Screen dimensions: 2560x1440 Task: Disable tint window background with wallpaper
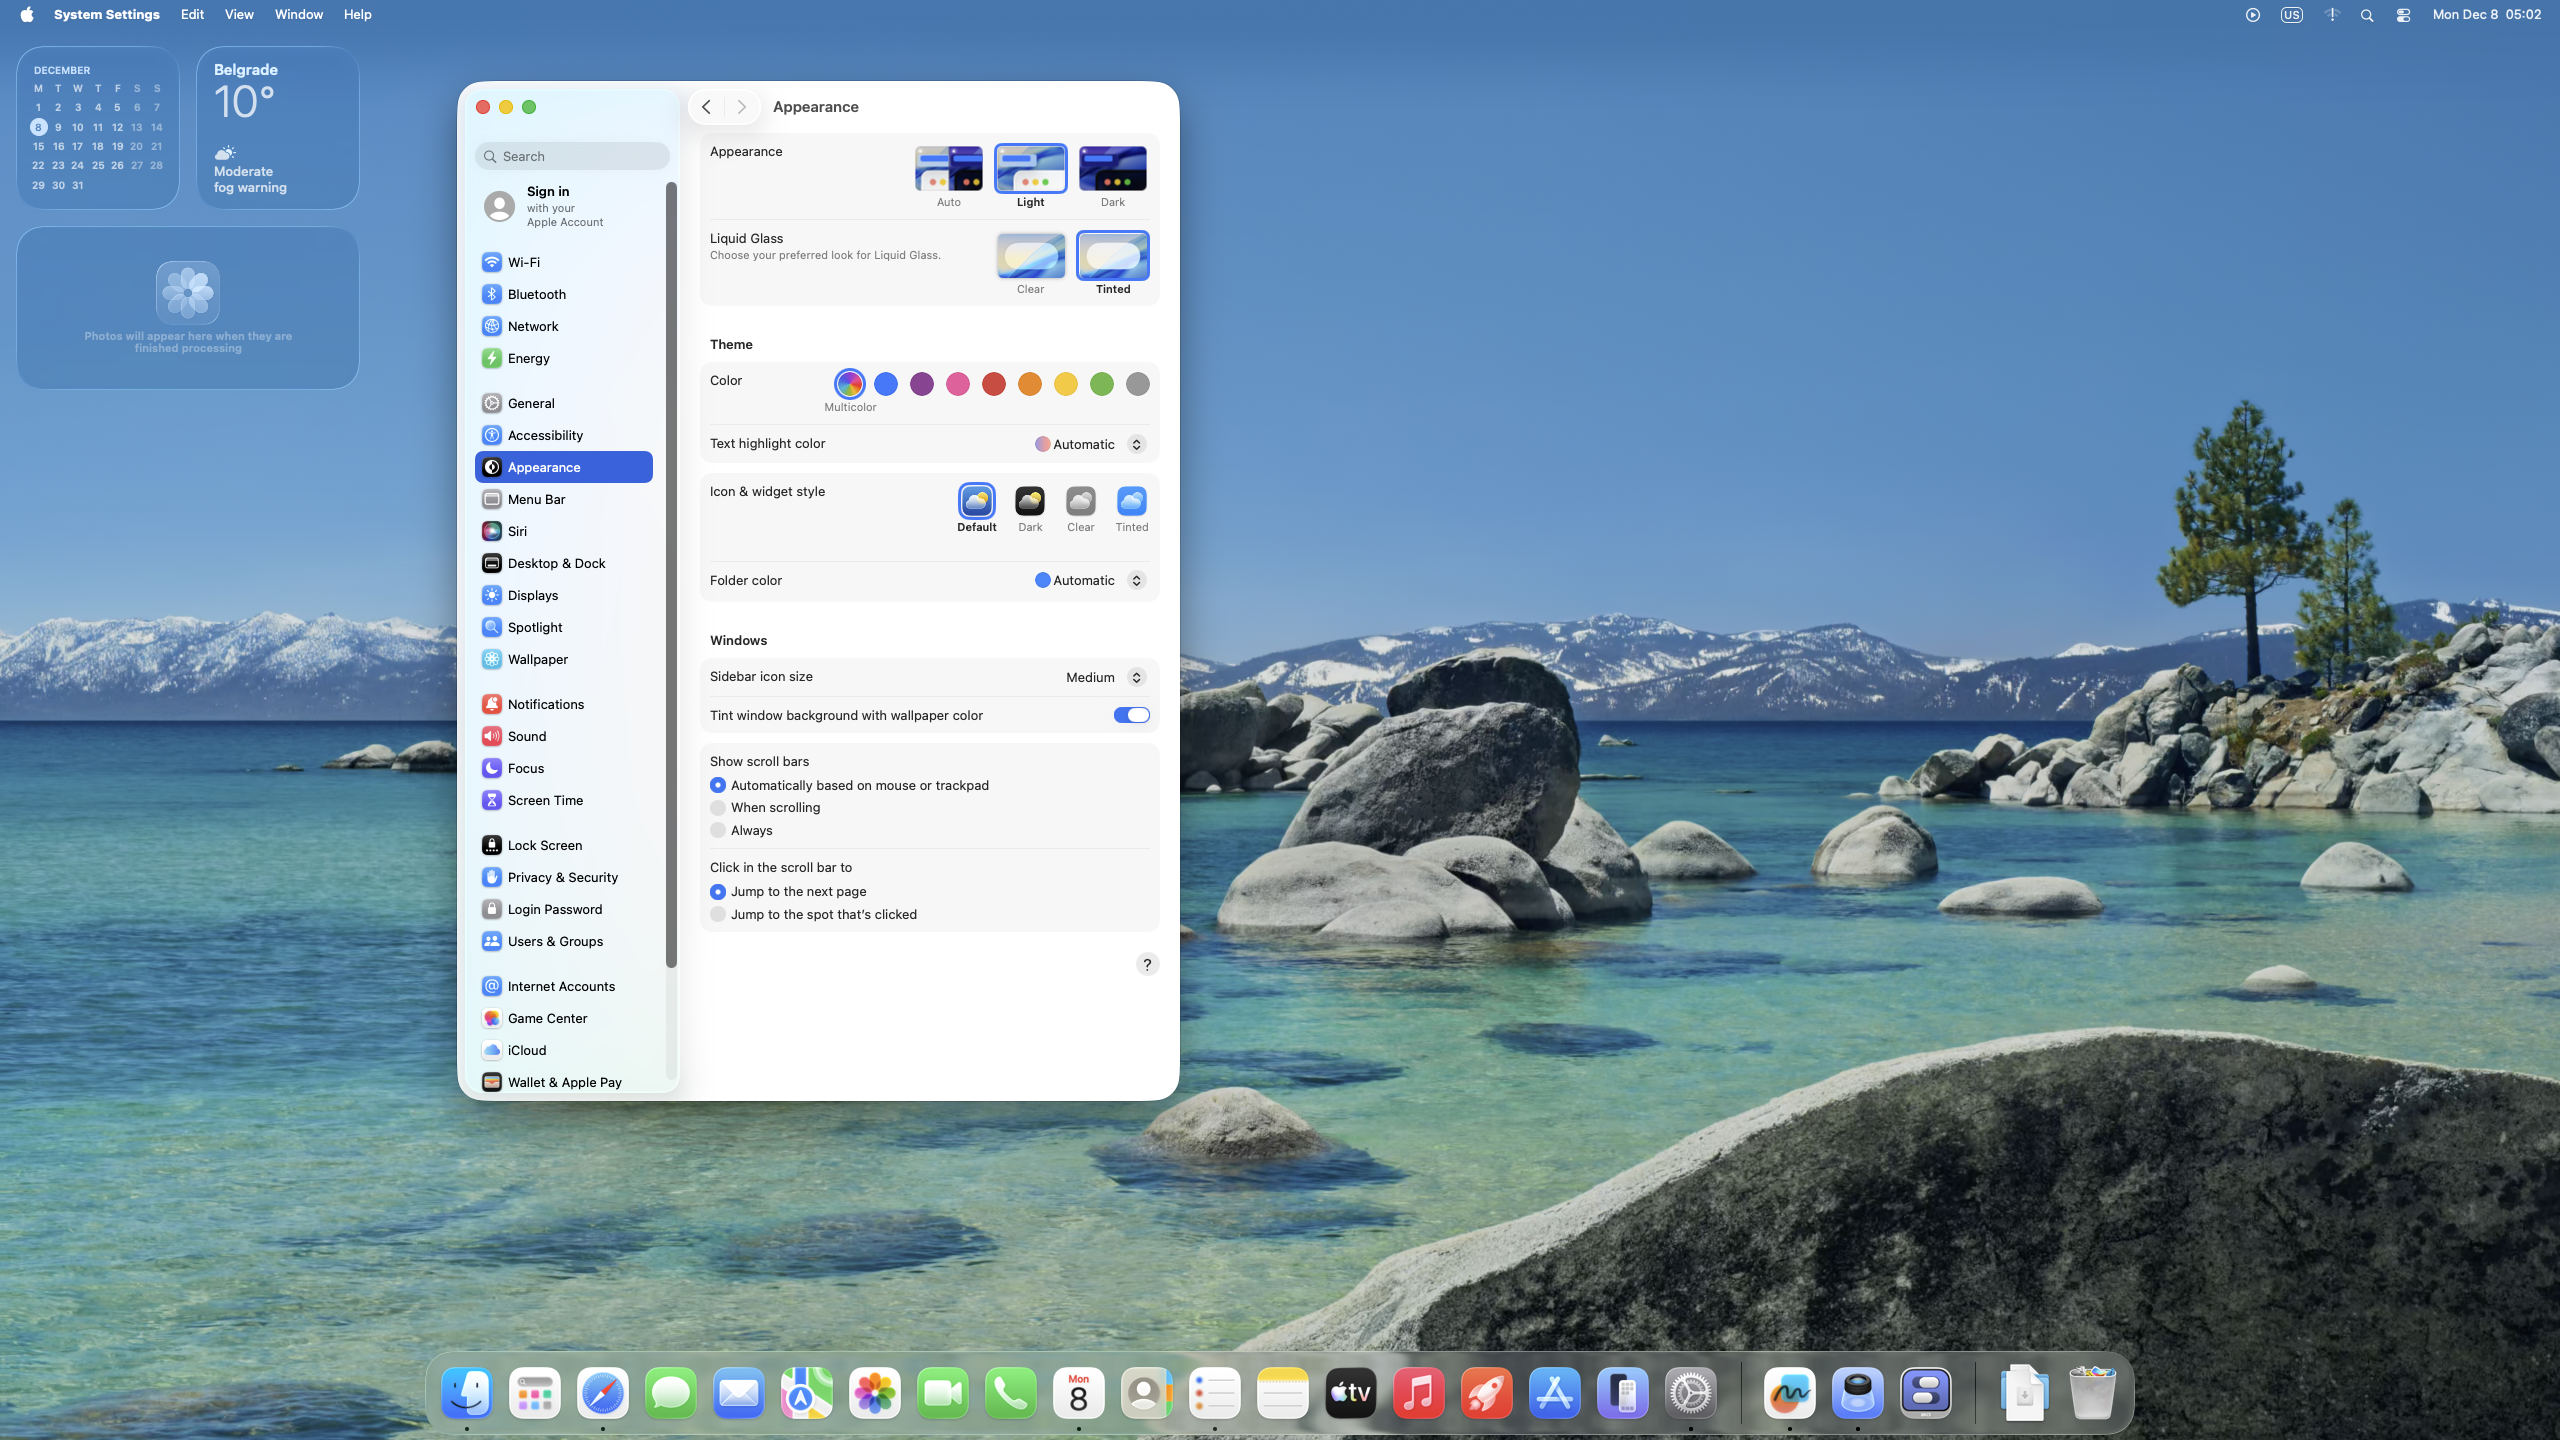pos(1131,715)
